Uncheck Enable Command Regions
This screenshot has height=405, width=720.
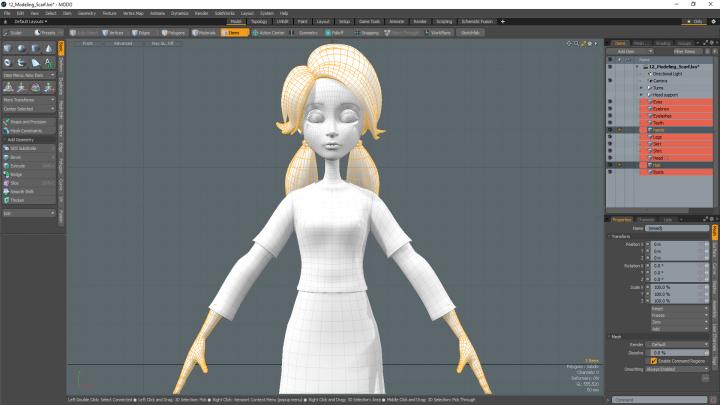tap(654, 360)
